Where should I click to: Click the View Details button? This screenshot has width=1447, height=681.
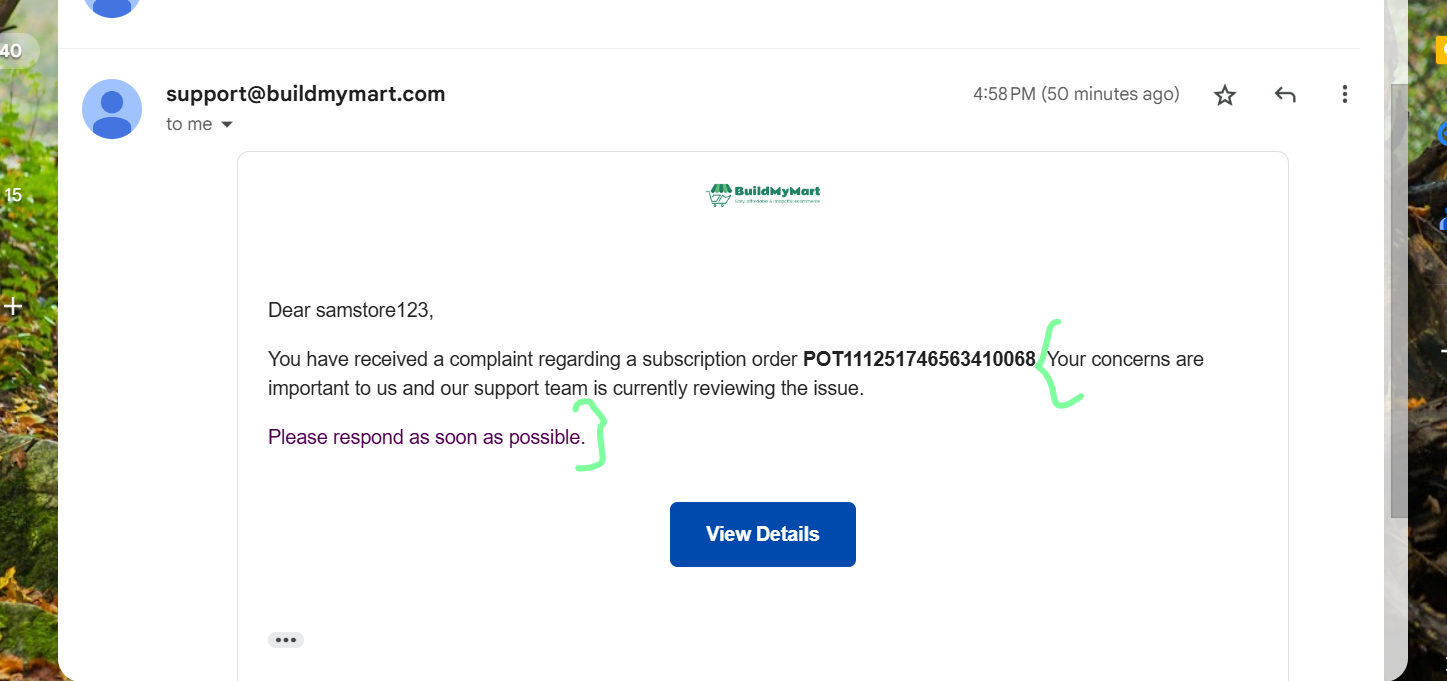(x=763, y=534)
